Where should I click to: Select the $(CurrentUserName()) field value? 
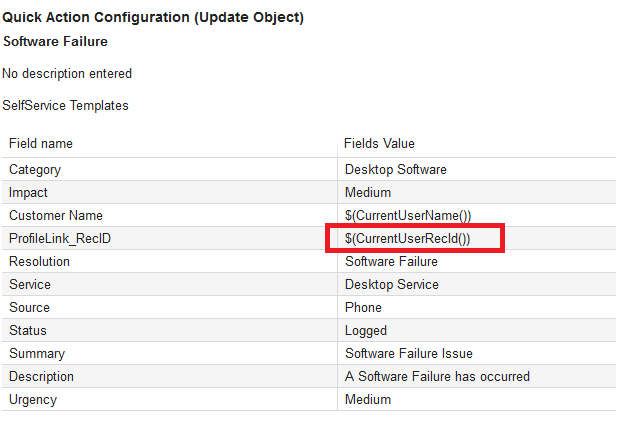408,215
